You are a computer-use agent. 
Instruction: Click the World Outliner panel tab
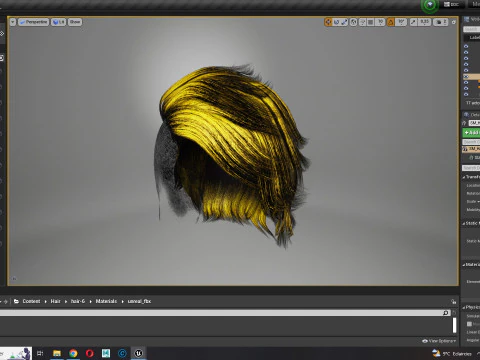[x=472, y=19]
